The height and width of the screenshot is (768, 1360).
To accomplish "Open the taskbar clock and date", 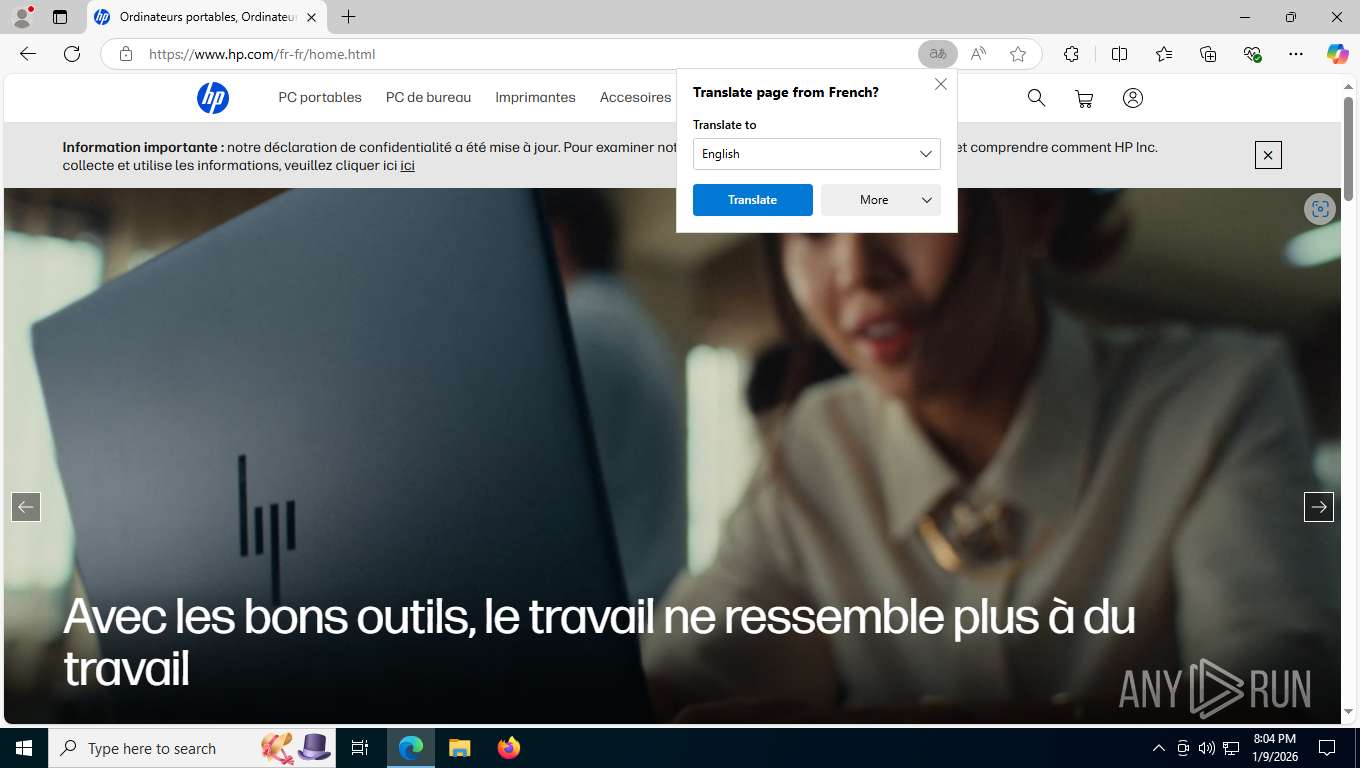I will (1274, 748).
